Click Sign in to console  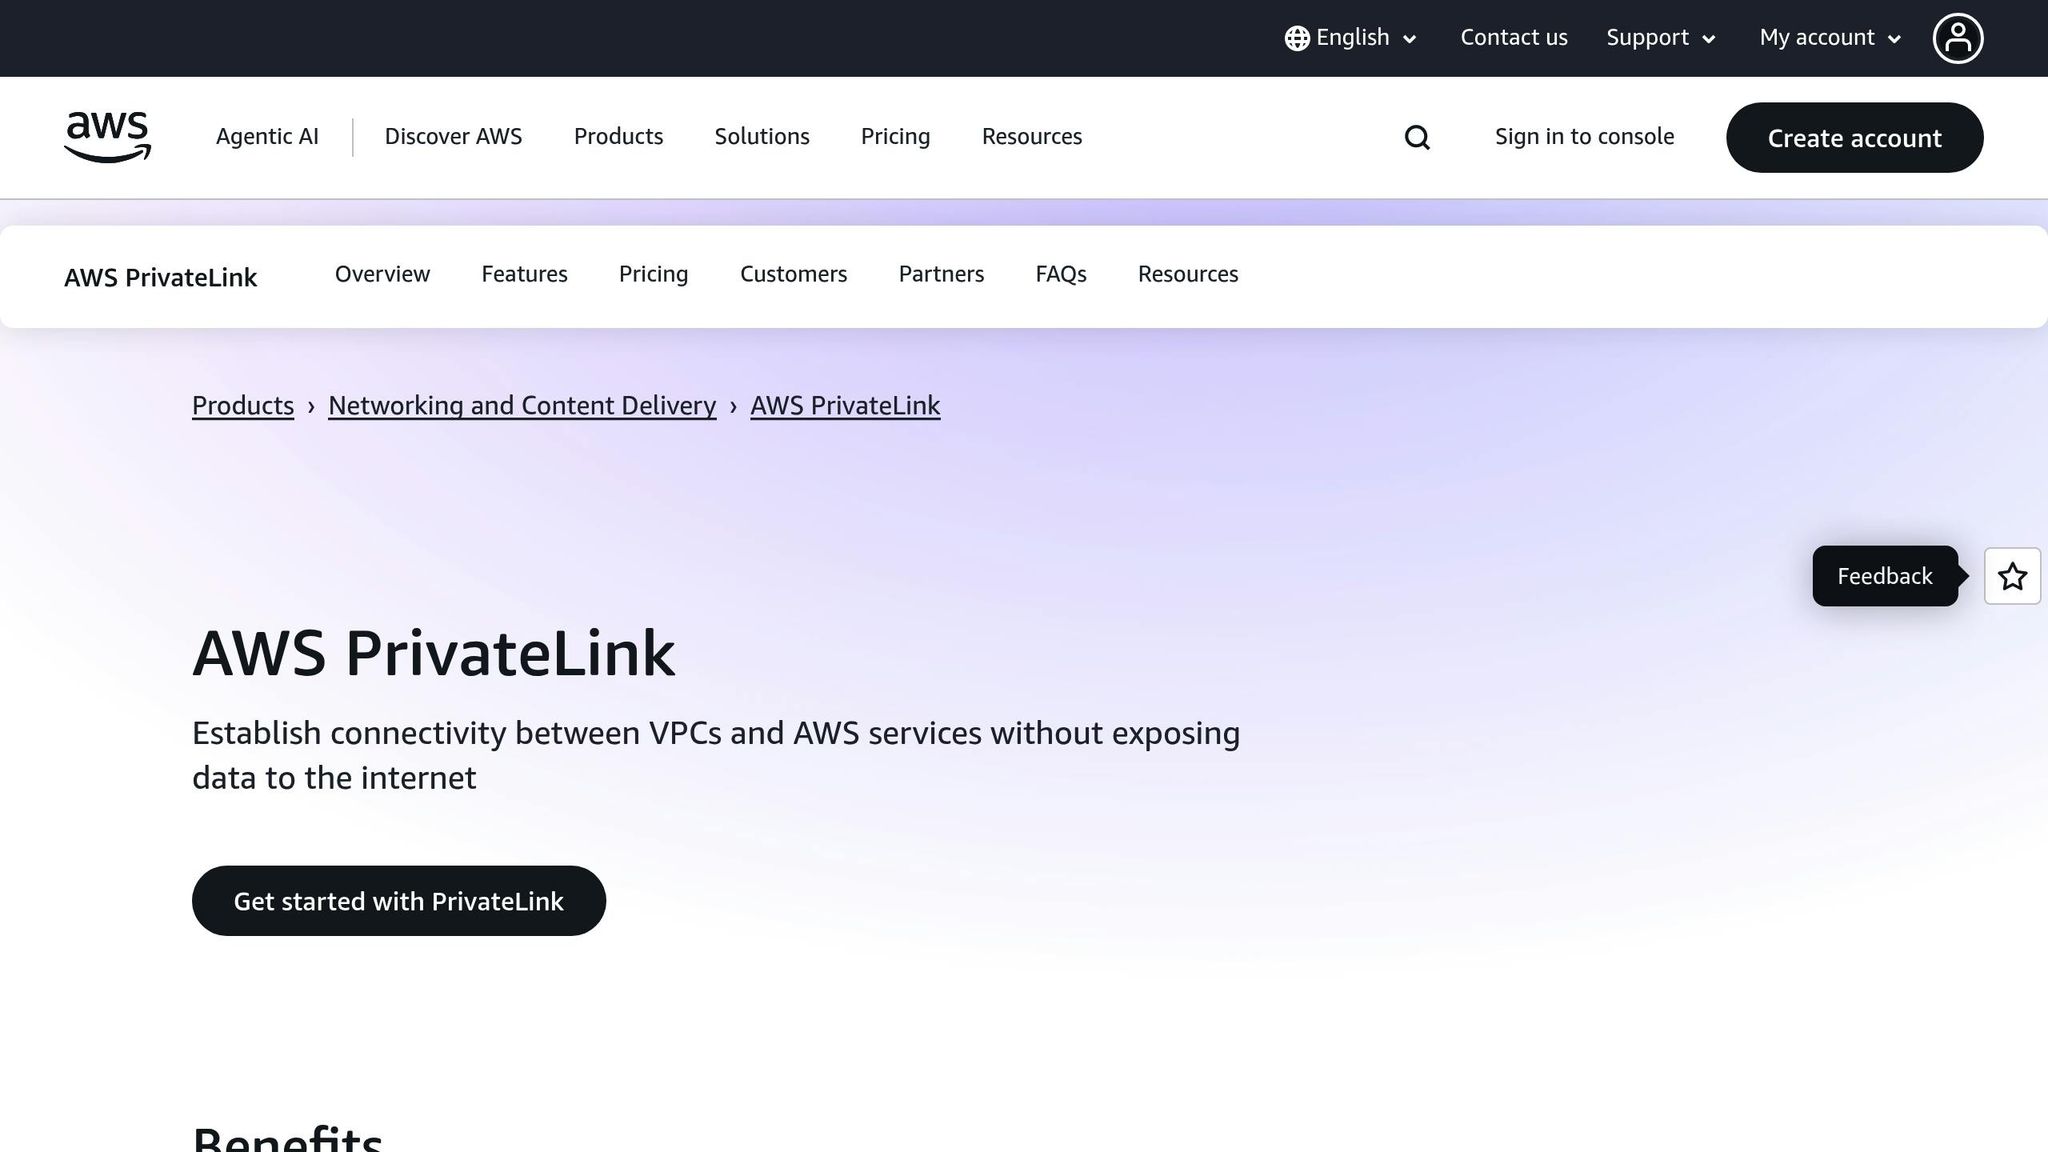pos(1584,137)
